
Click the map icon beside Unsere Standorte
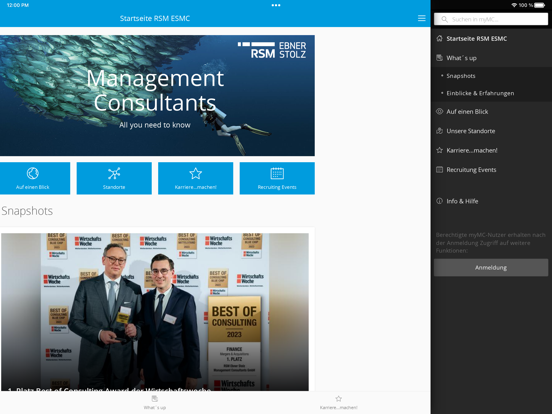[x=439, y=131]
